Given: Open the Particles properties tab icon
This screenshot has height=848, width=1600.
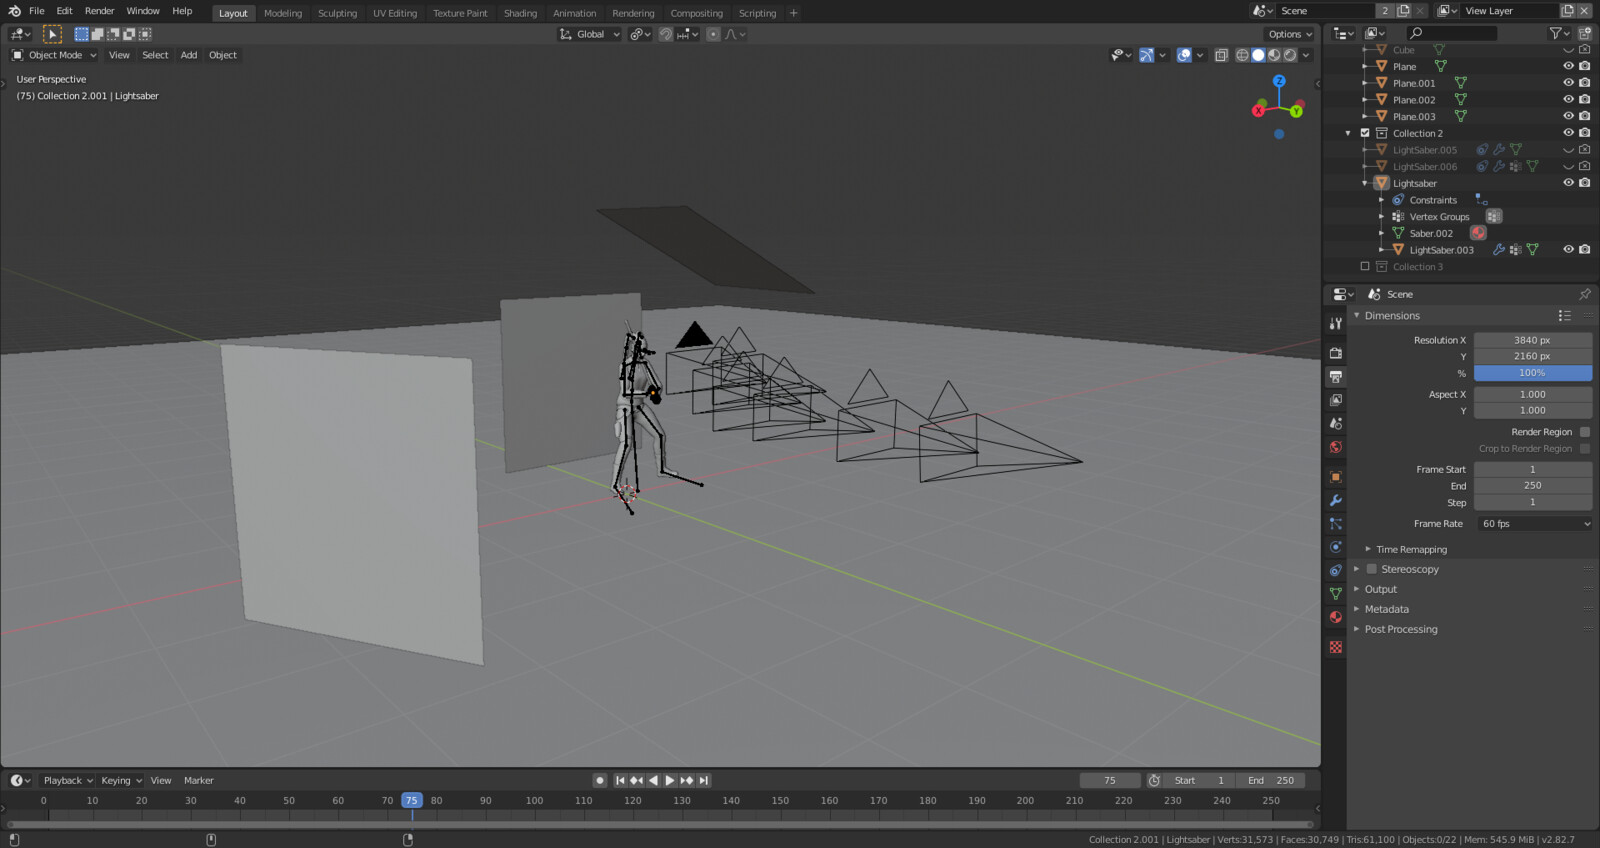Looking at the screenshot, I should click(1335, 524).
